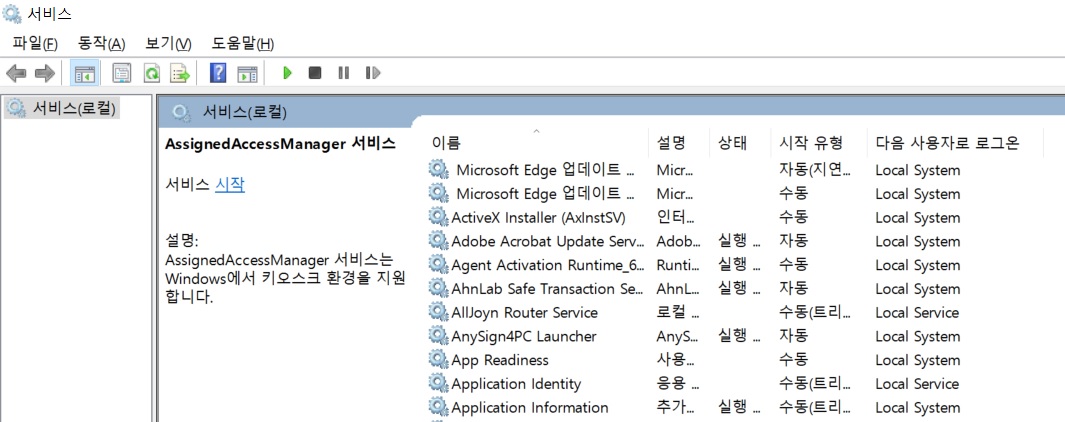1065x422 pixels.
Task: Click gear icon beside Agent Activation Runtime
Action: coord(439,265)
